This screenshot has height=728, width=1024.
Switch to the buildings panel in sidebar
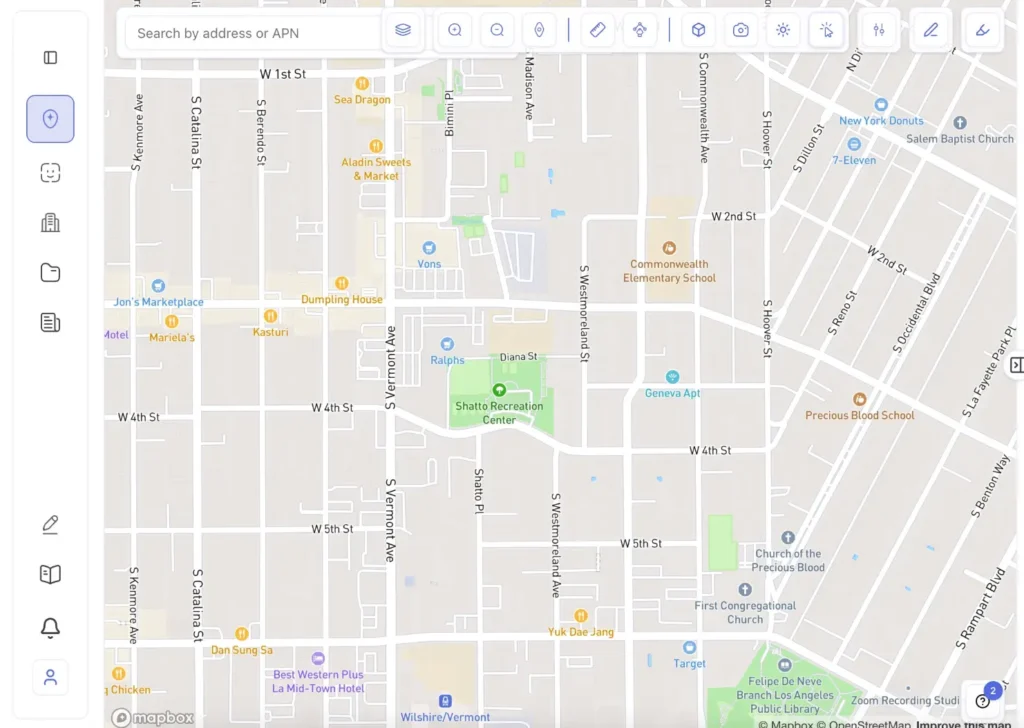tap(50, 222)
